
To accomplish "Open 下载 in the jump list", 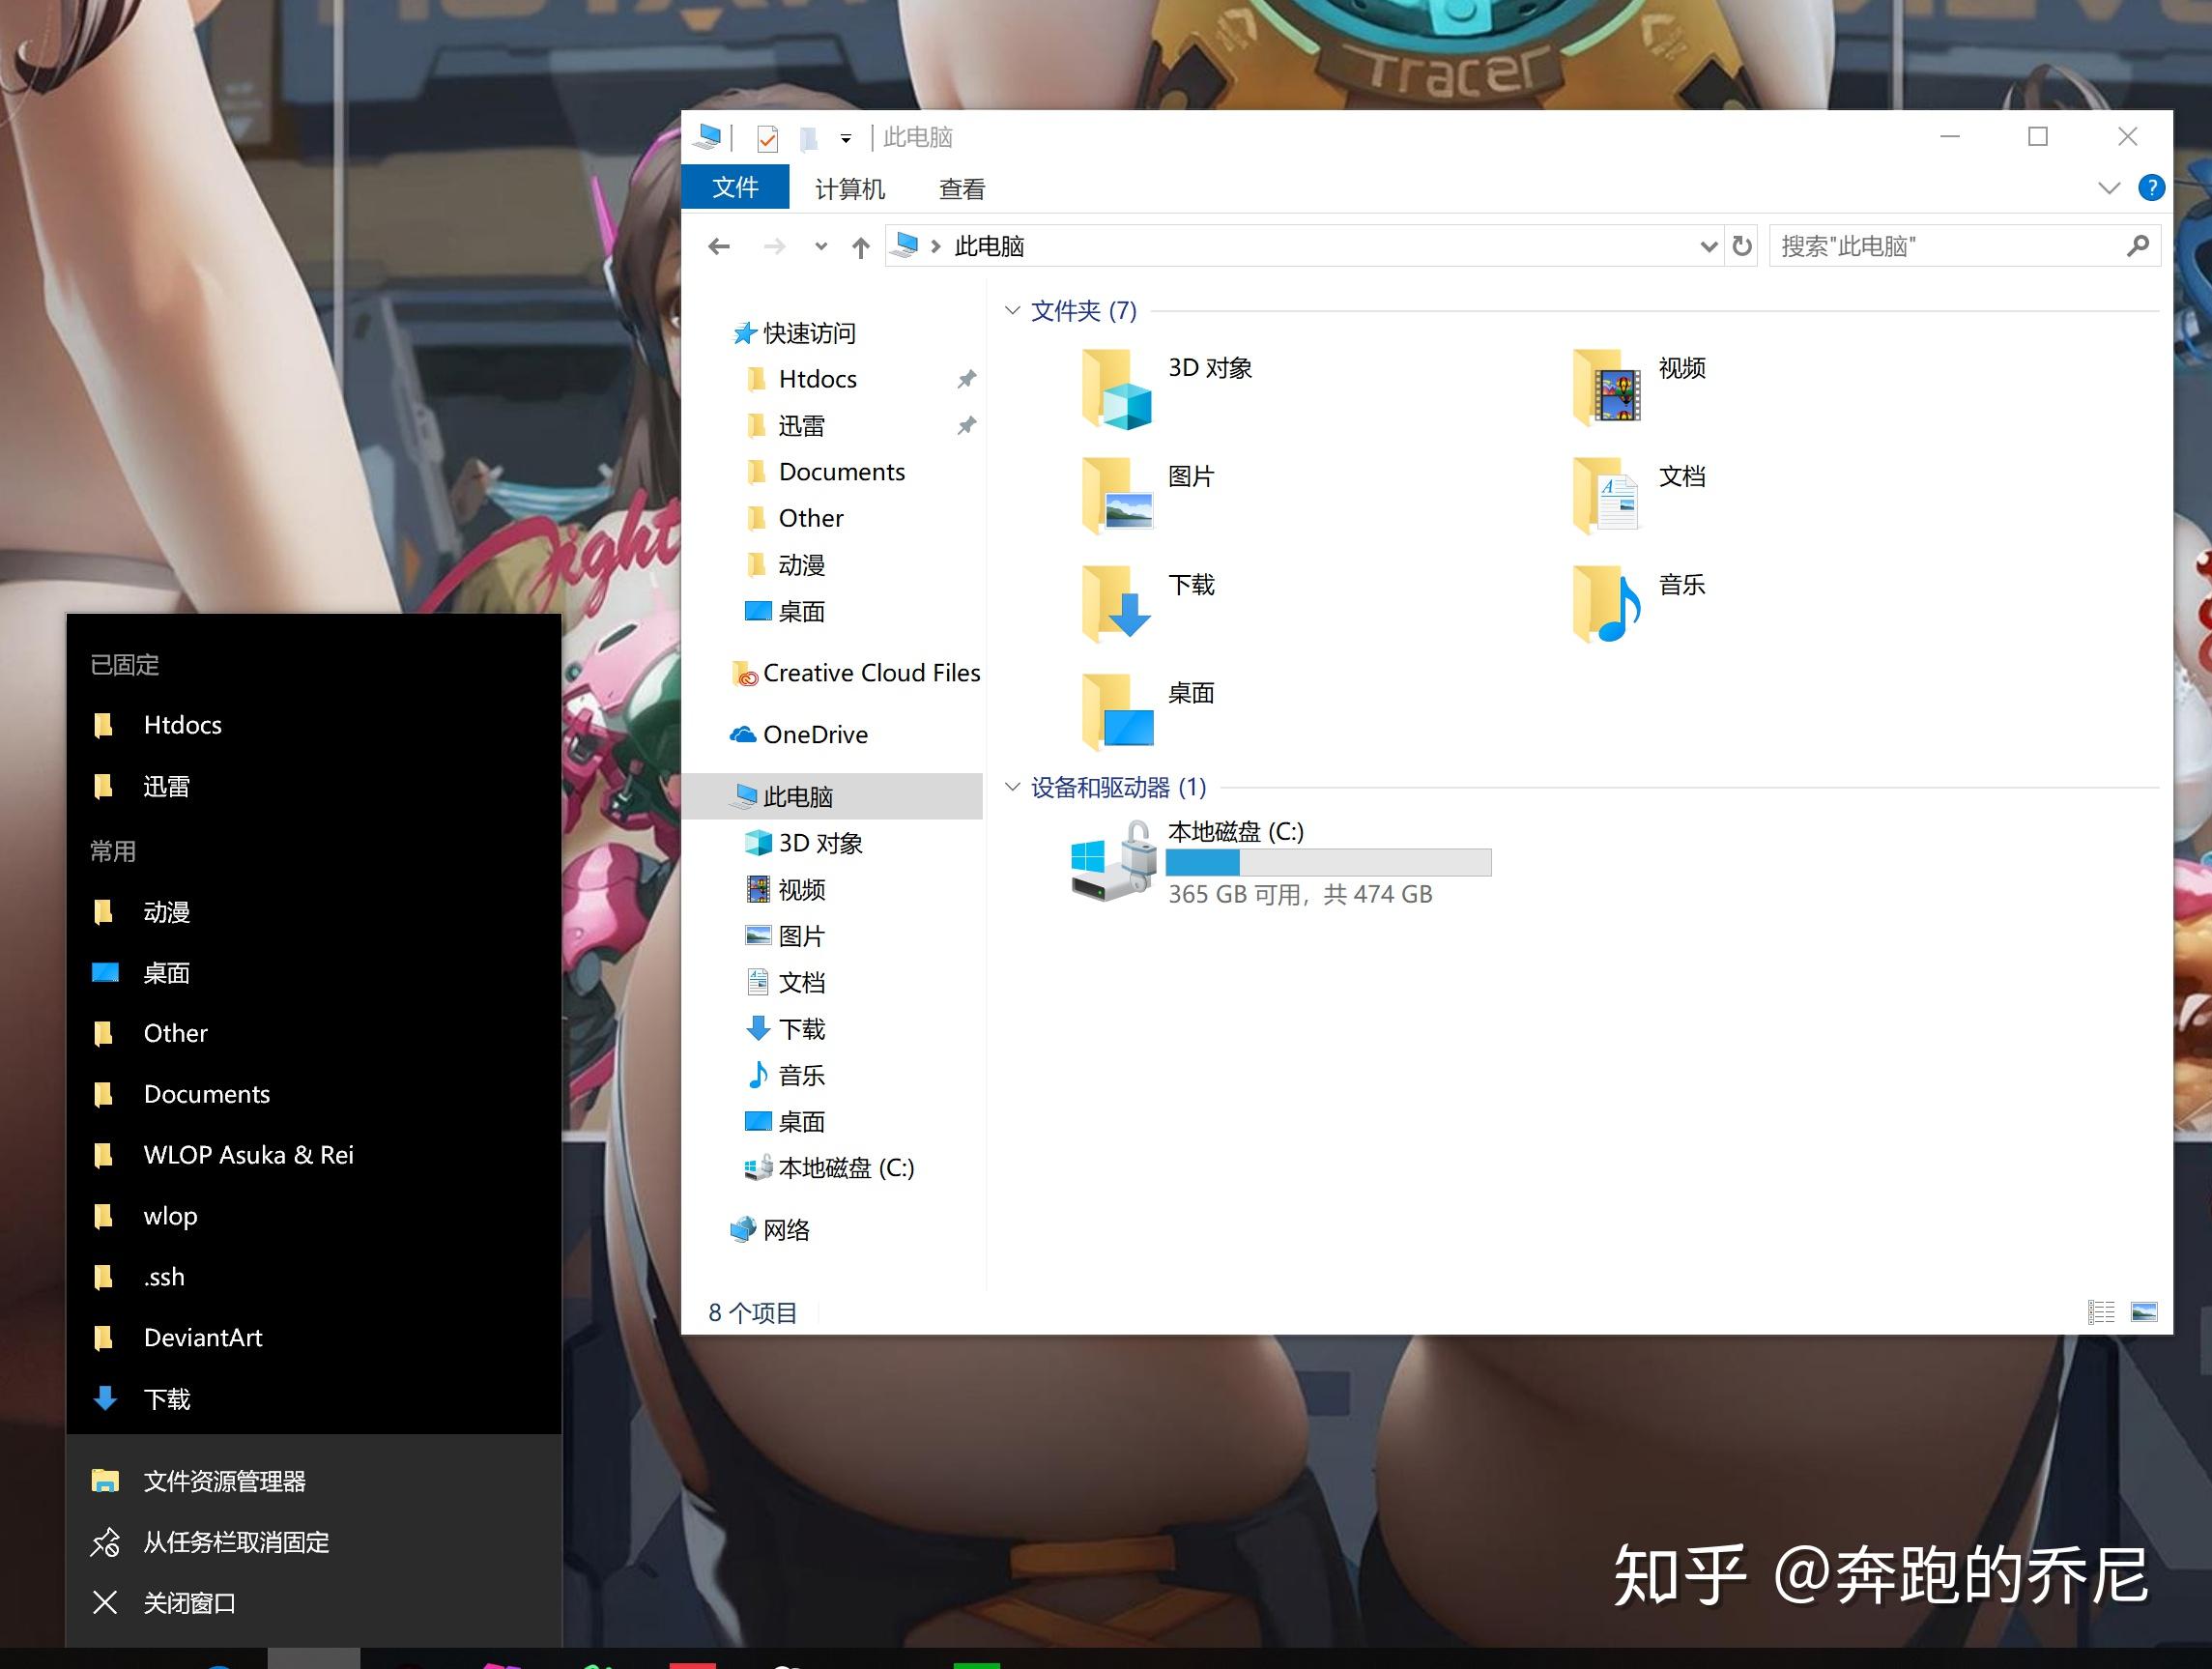I will coord(314,1399).
